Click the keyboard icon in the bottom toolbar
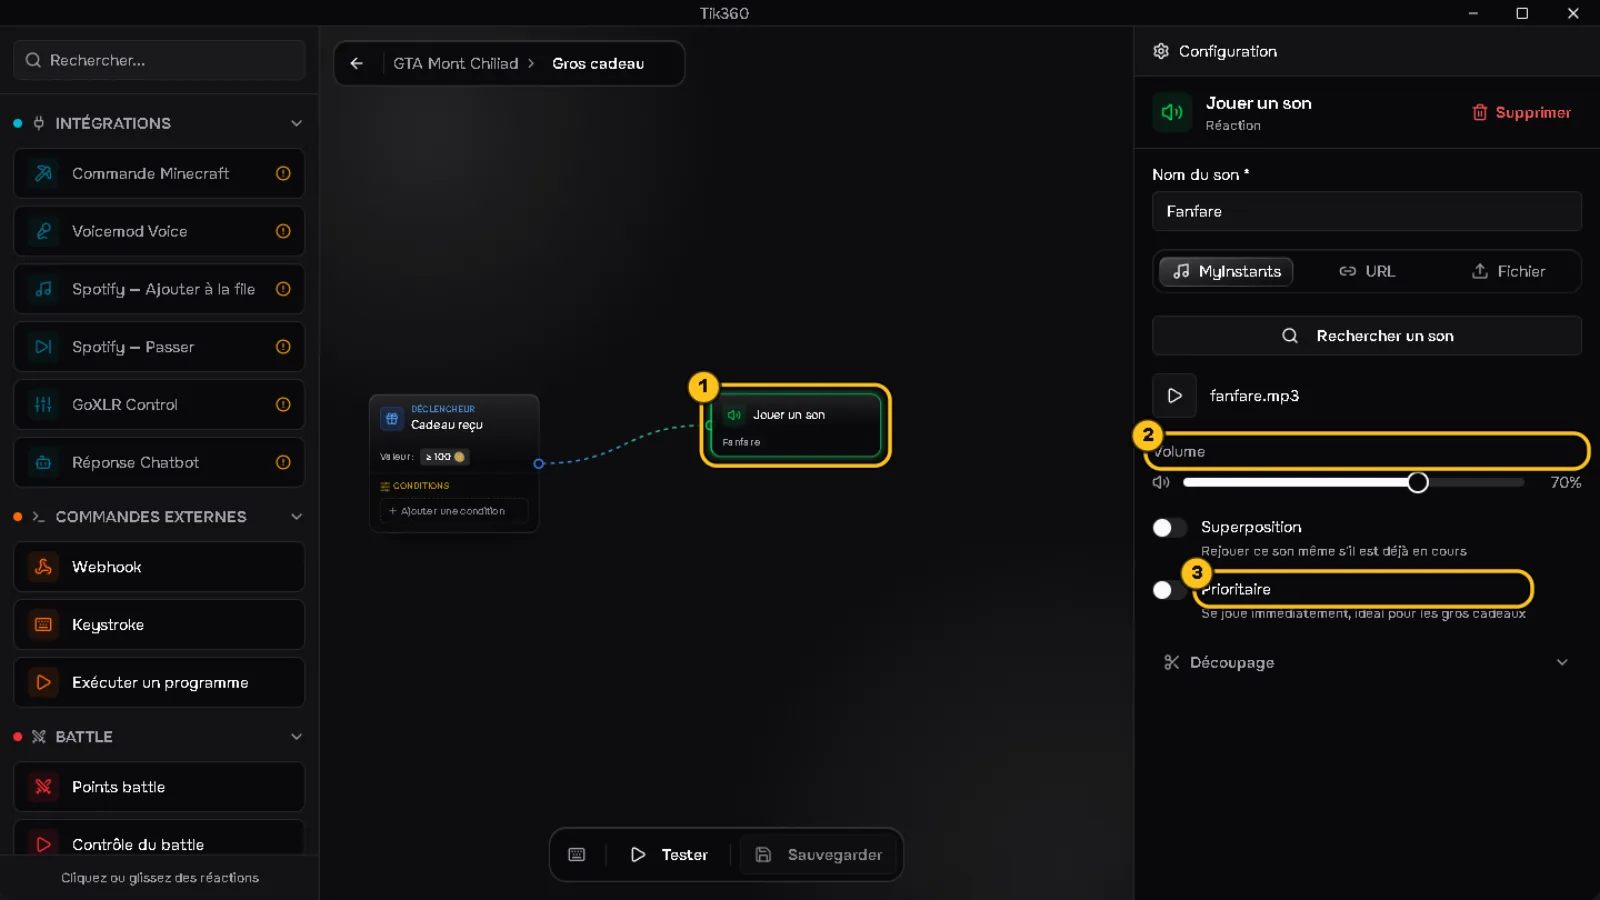1600x900 pixels. click(577, 855)
